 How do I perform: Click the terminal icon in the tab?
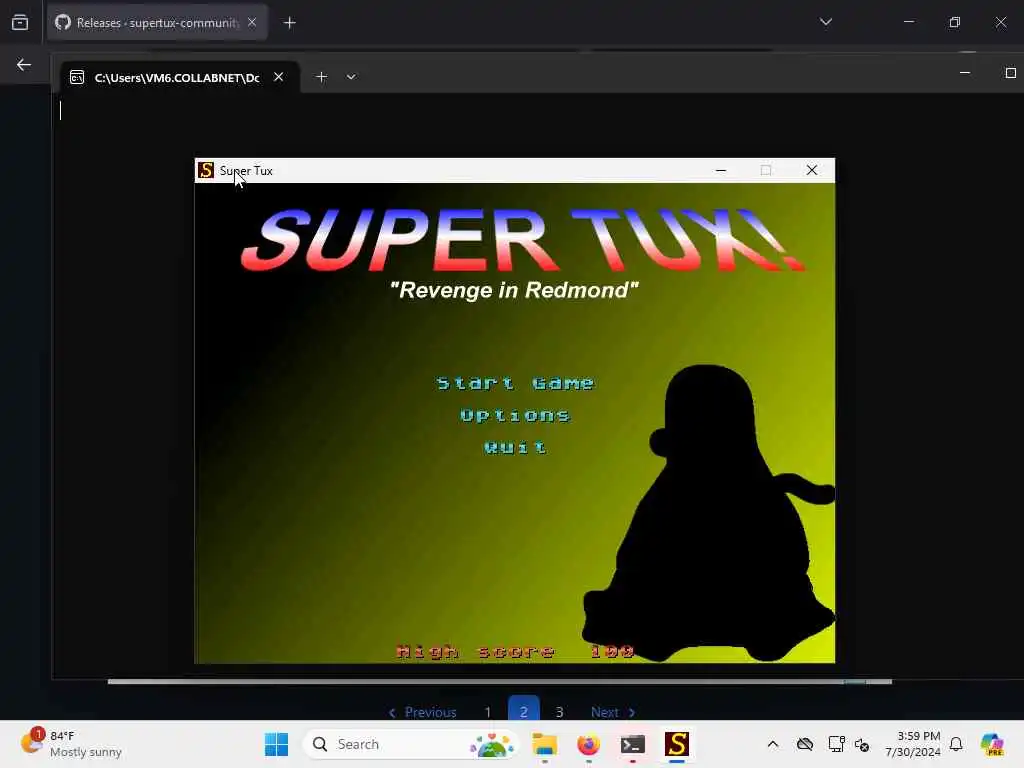point(77,78)
